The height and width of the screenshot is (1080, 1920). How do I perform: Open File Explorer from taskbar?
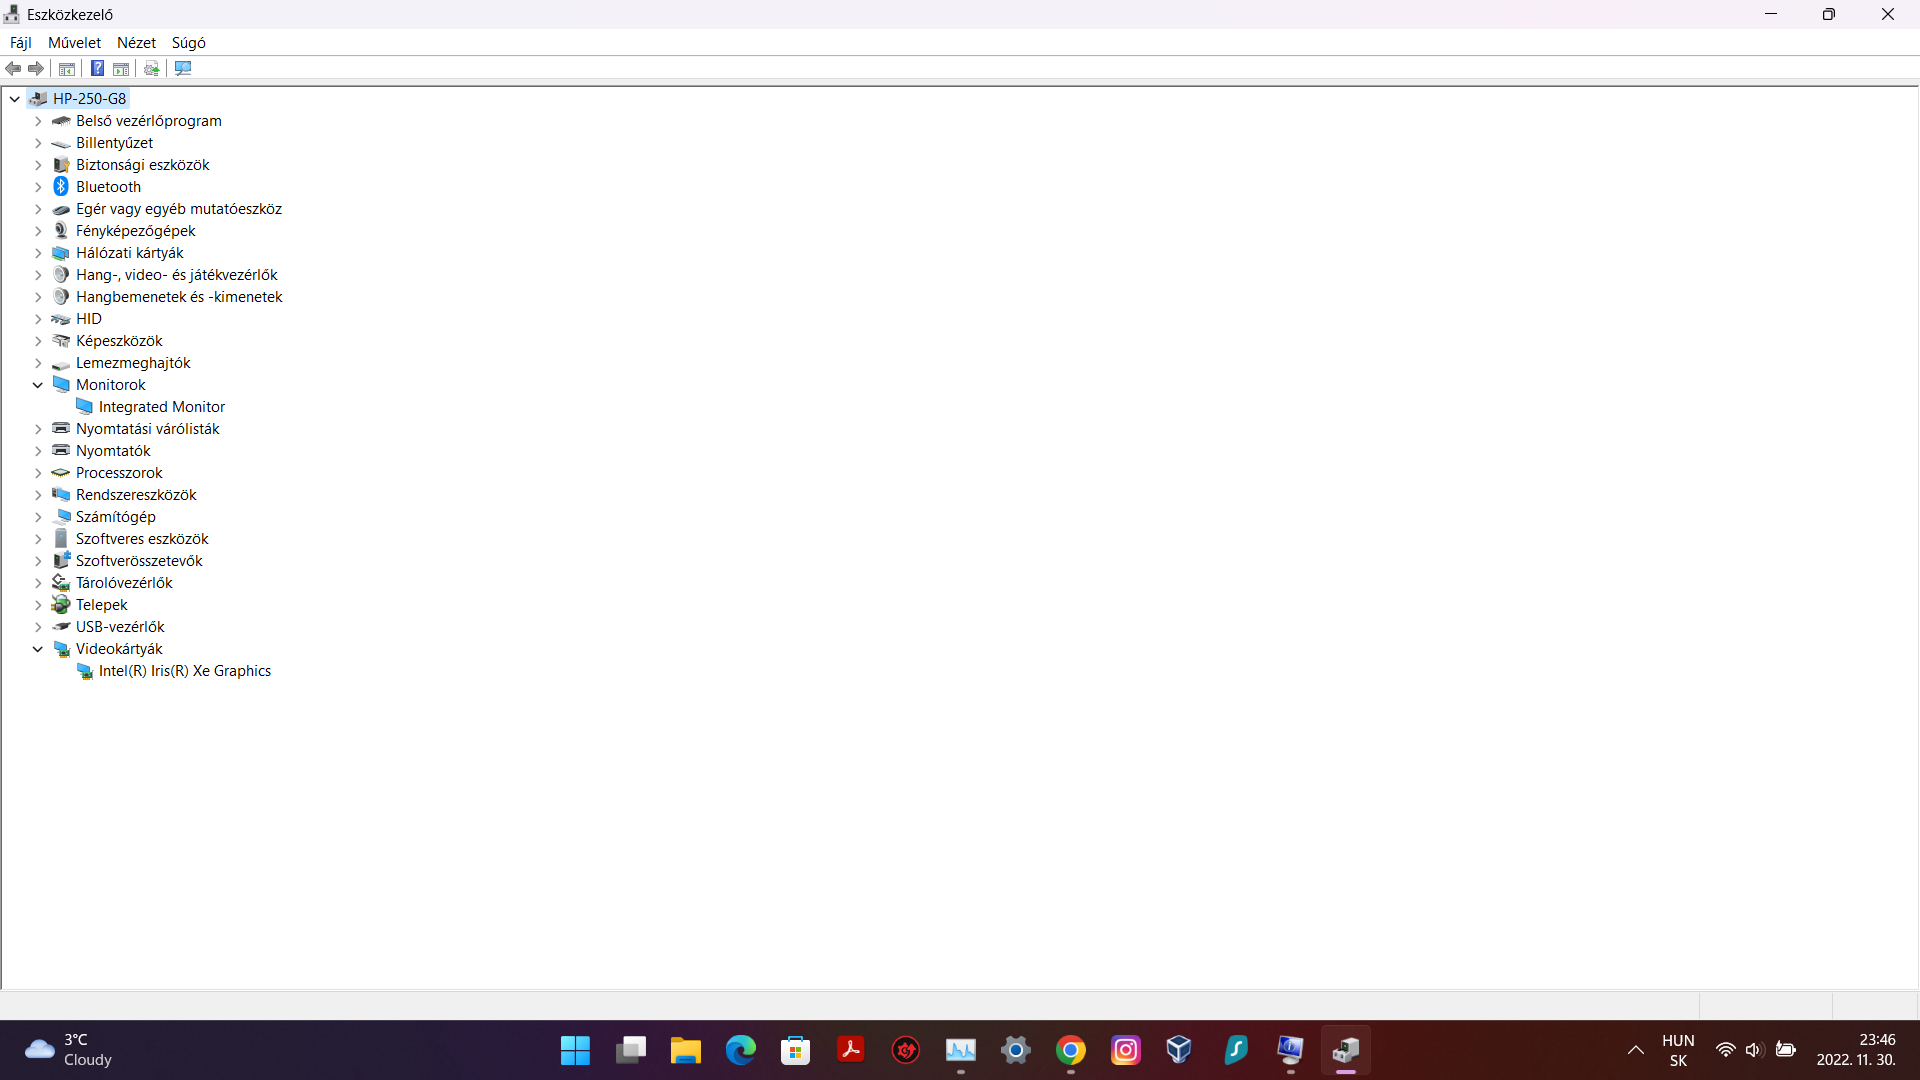685,1050
